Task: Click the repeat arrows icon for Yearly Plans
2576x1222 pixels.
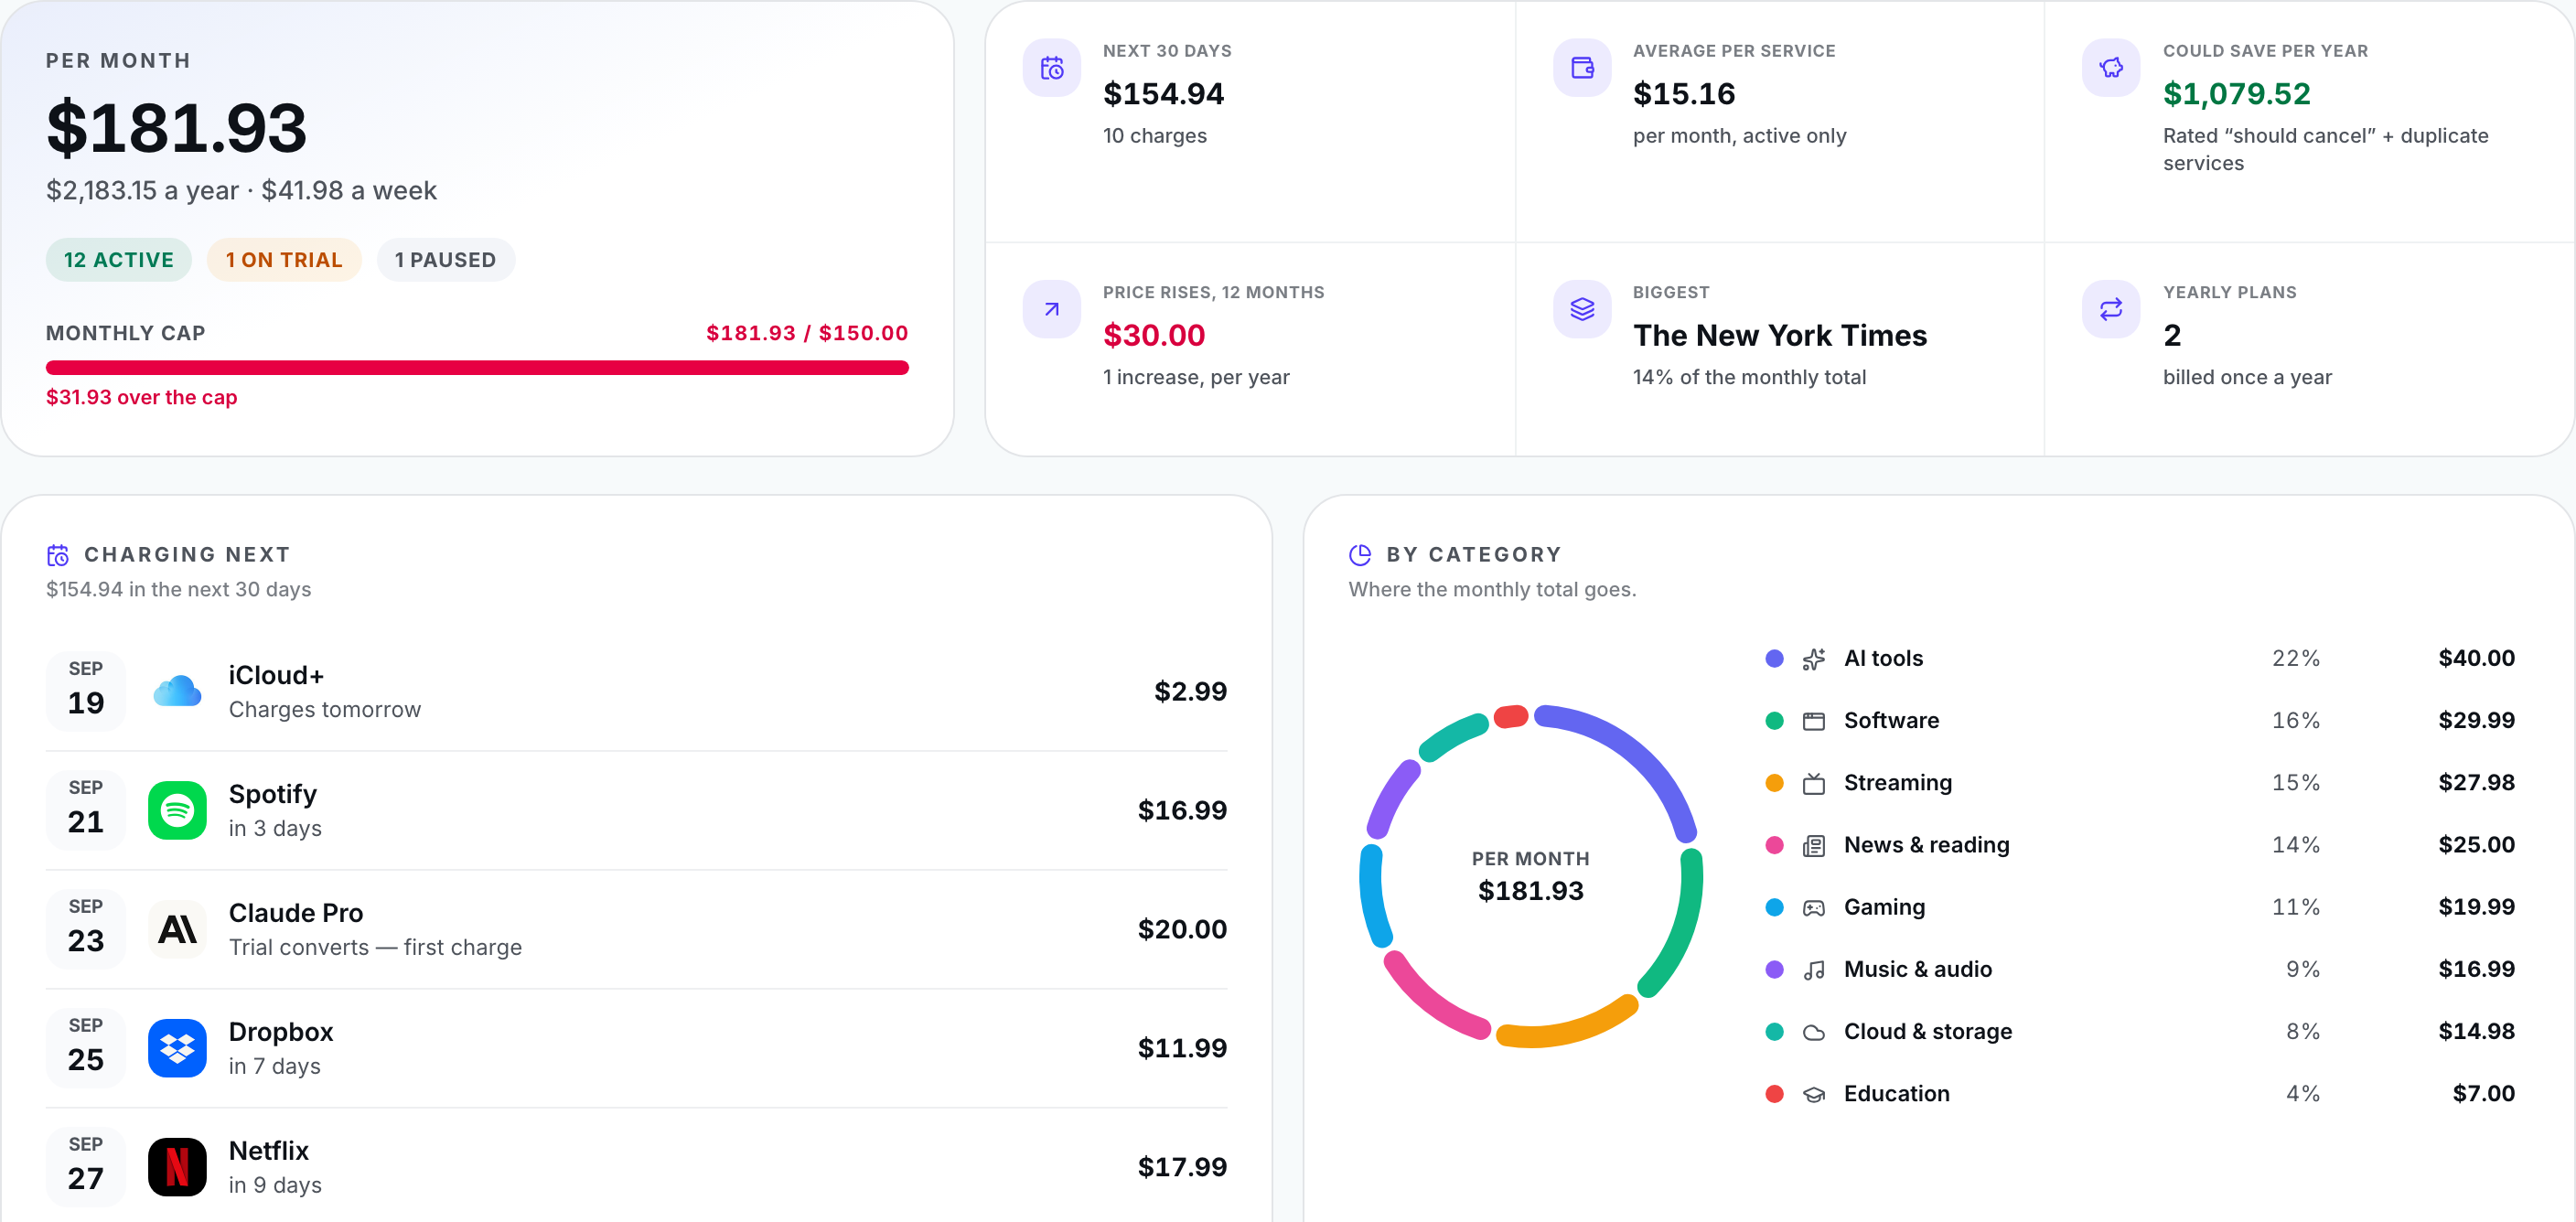Action: (2111, 309)
